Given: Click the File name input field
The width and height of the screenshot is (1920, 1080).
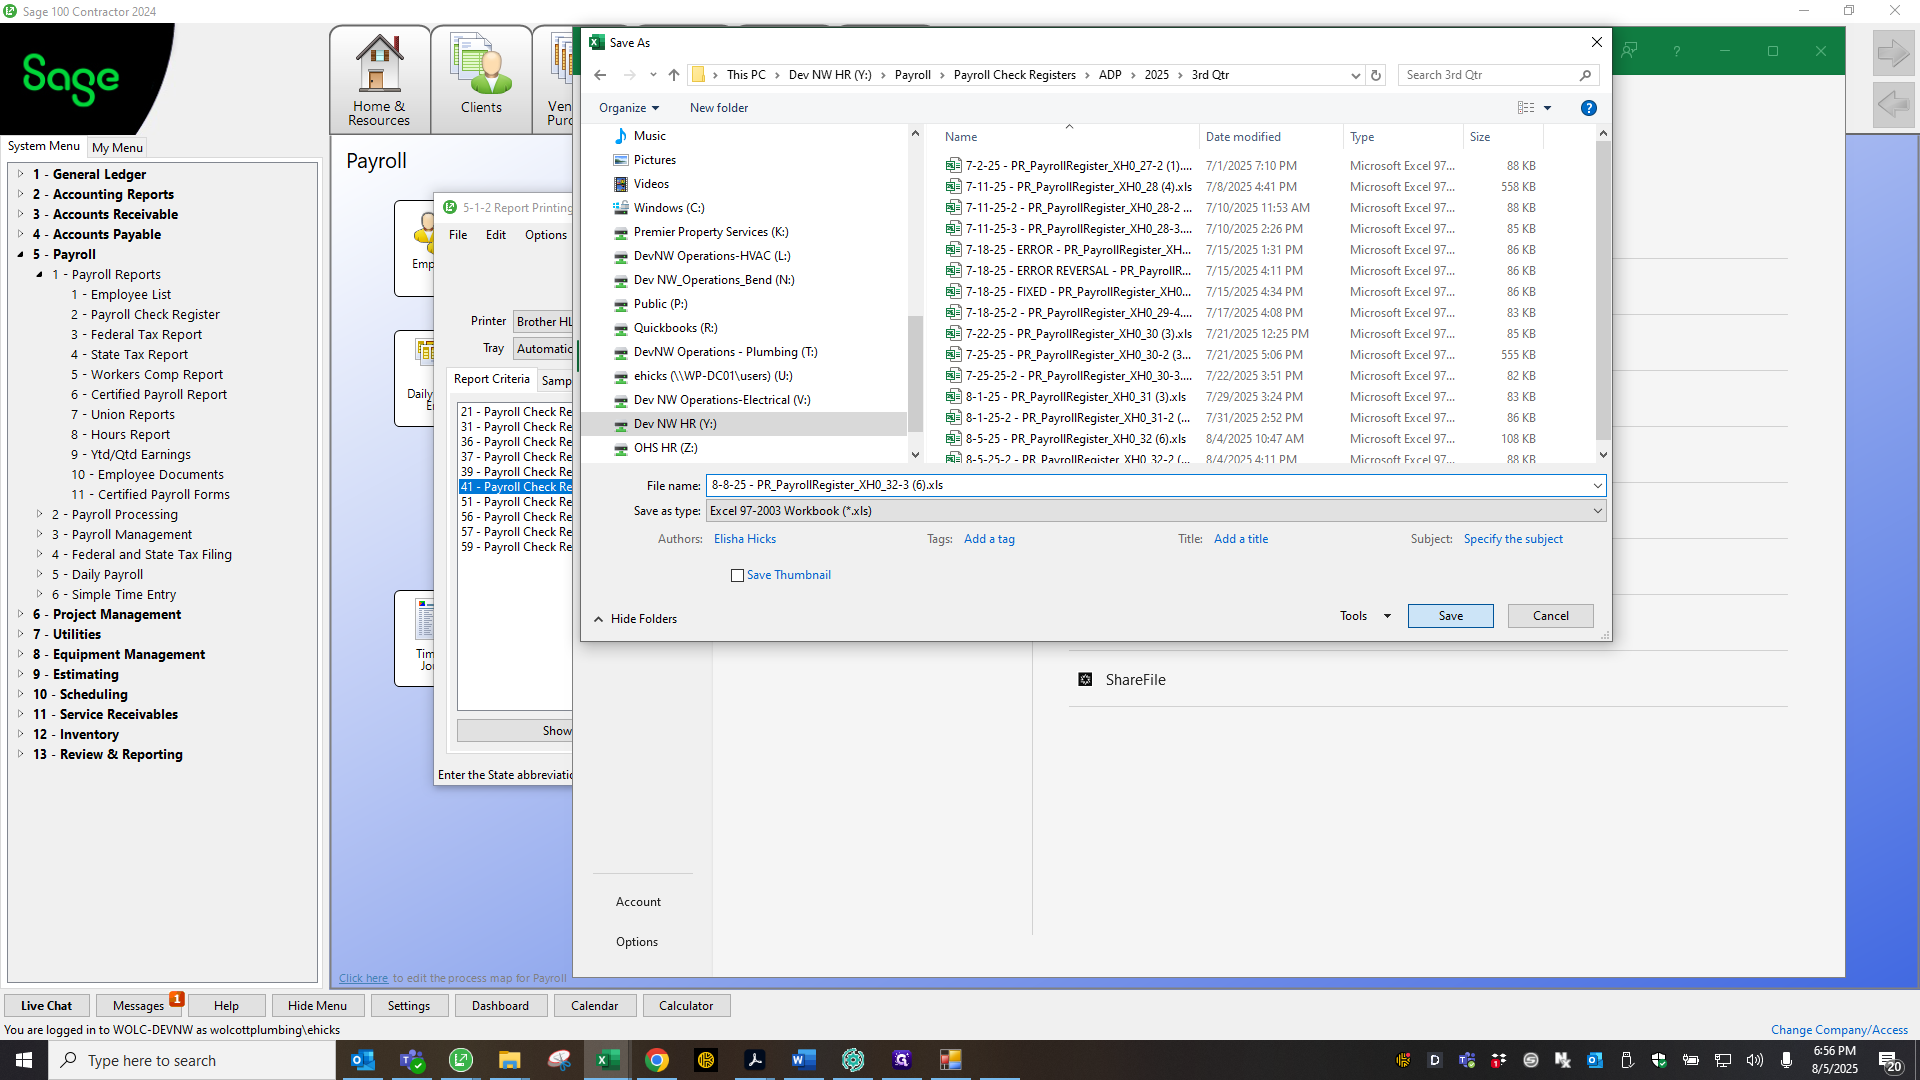Looking at the screenshot, I should 1148,485.
